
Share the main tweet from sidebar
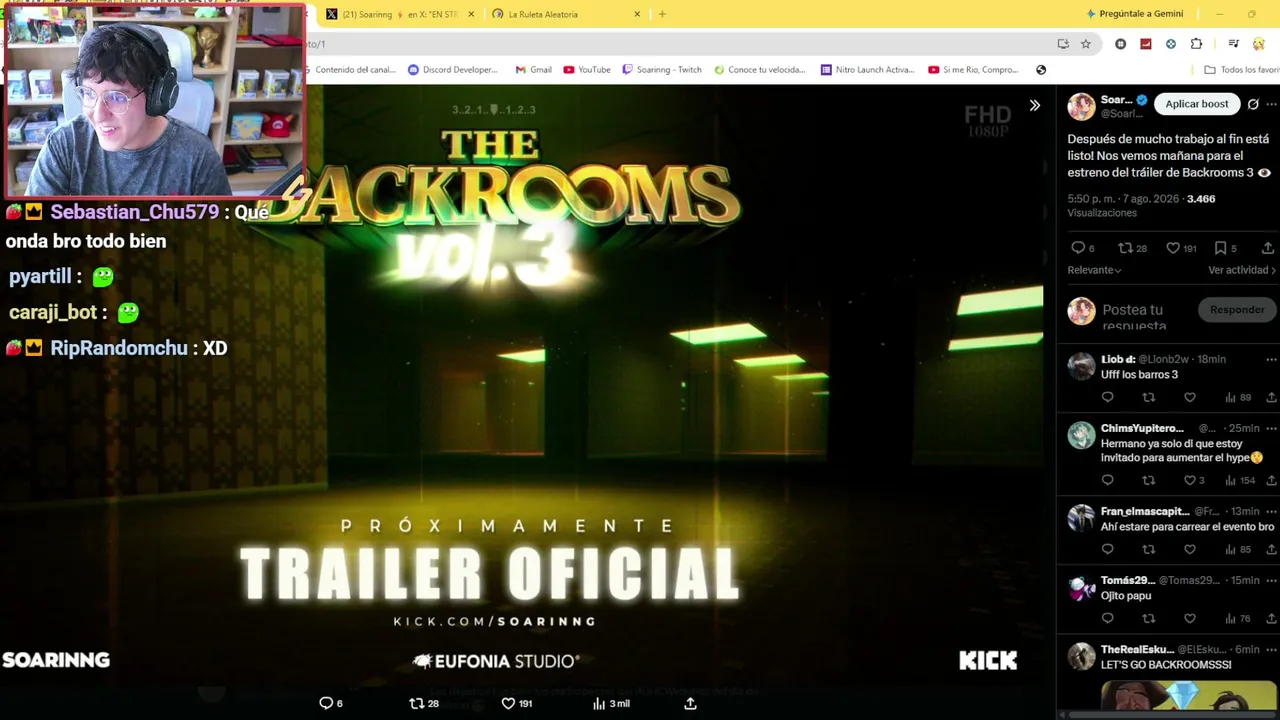(1268, 248)
